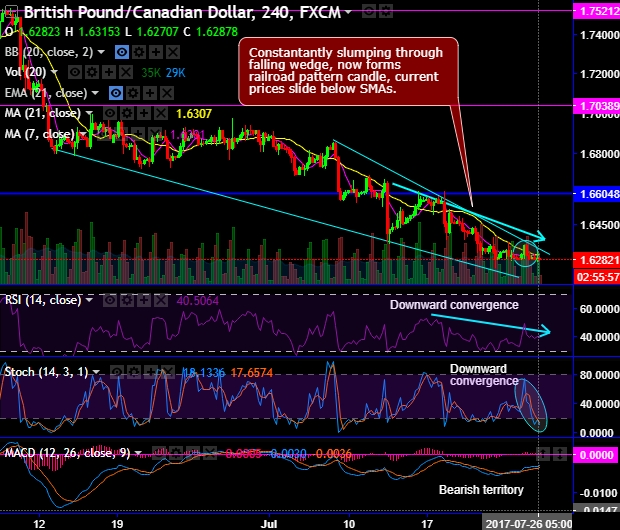
Task: Open the dropdown arrow next to BB (20, close, 2)
Action: (x=101, y=52)
